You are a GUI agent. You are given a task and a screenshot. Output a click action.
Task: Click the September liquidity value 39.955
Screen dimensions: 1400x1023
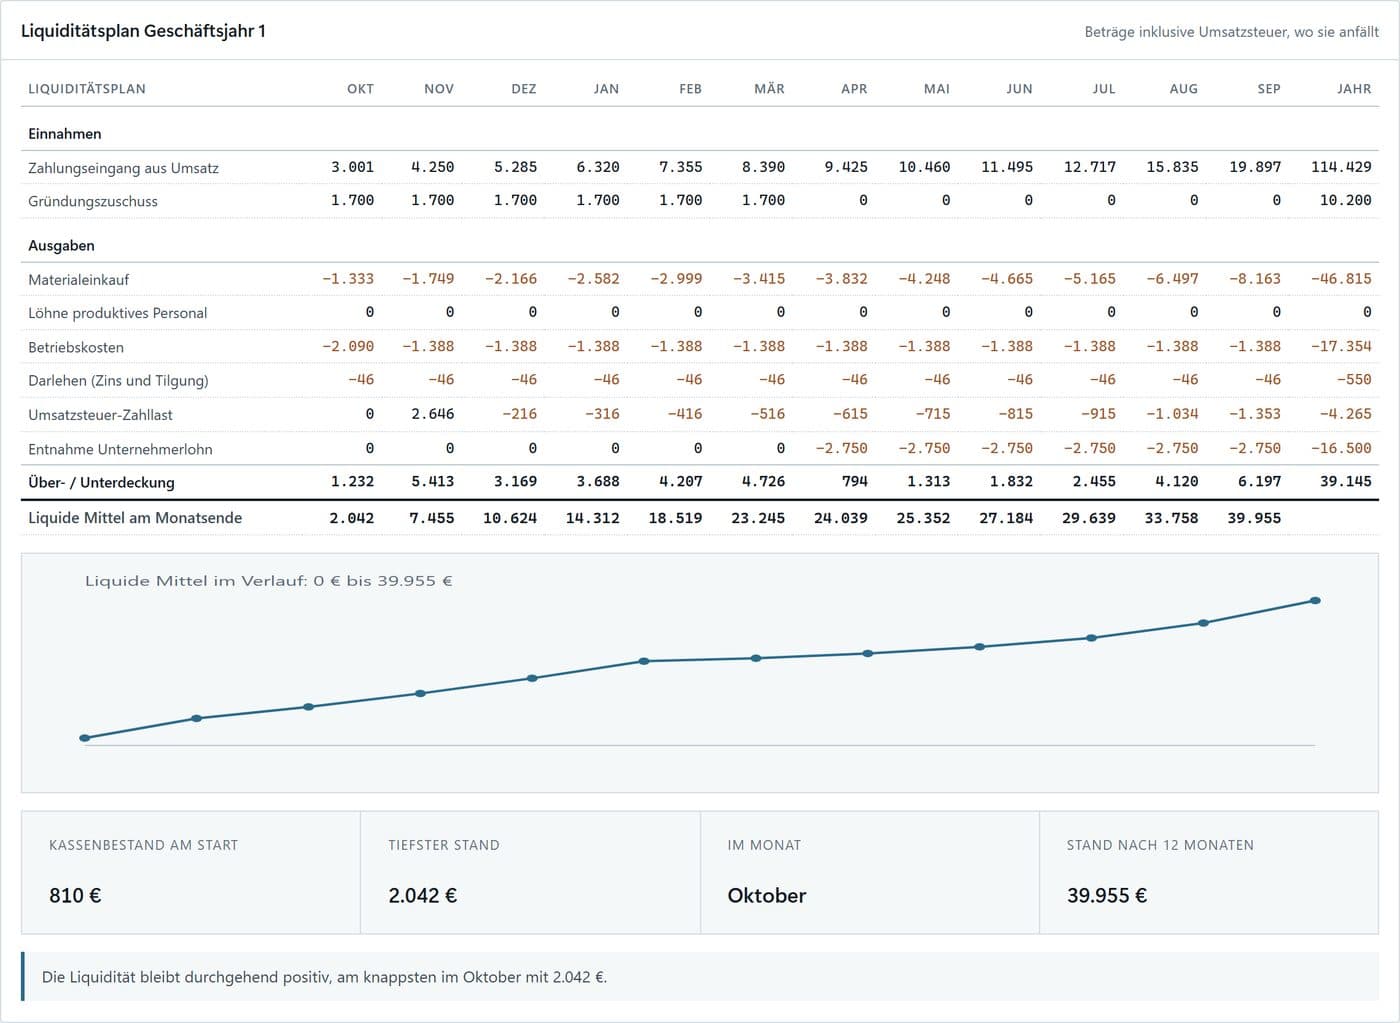(1254, 518)
